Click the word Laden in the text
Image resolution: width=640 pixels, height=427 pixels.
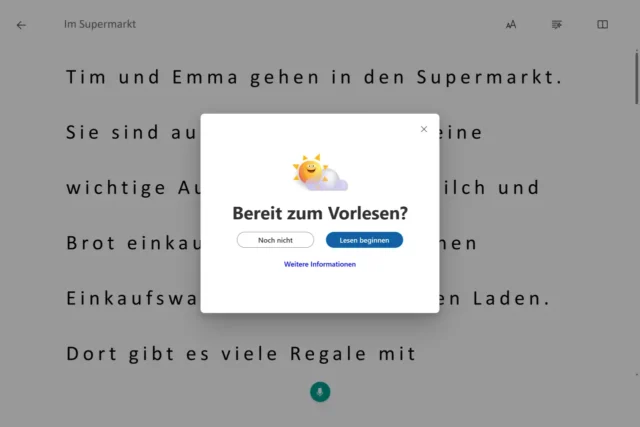click(x=511, y=298)
